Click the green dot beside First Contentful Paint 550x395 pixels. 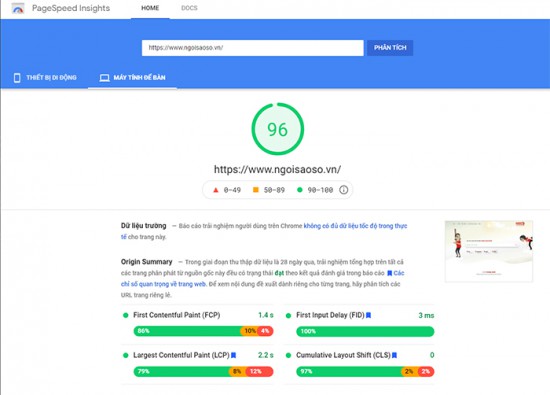(x=126, y=315)
